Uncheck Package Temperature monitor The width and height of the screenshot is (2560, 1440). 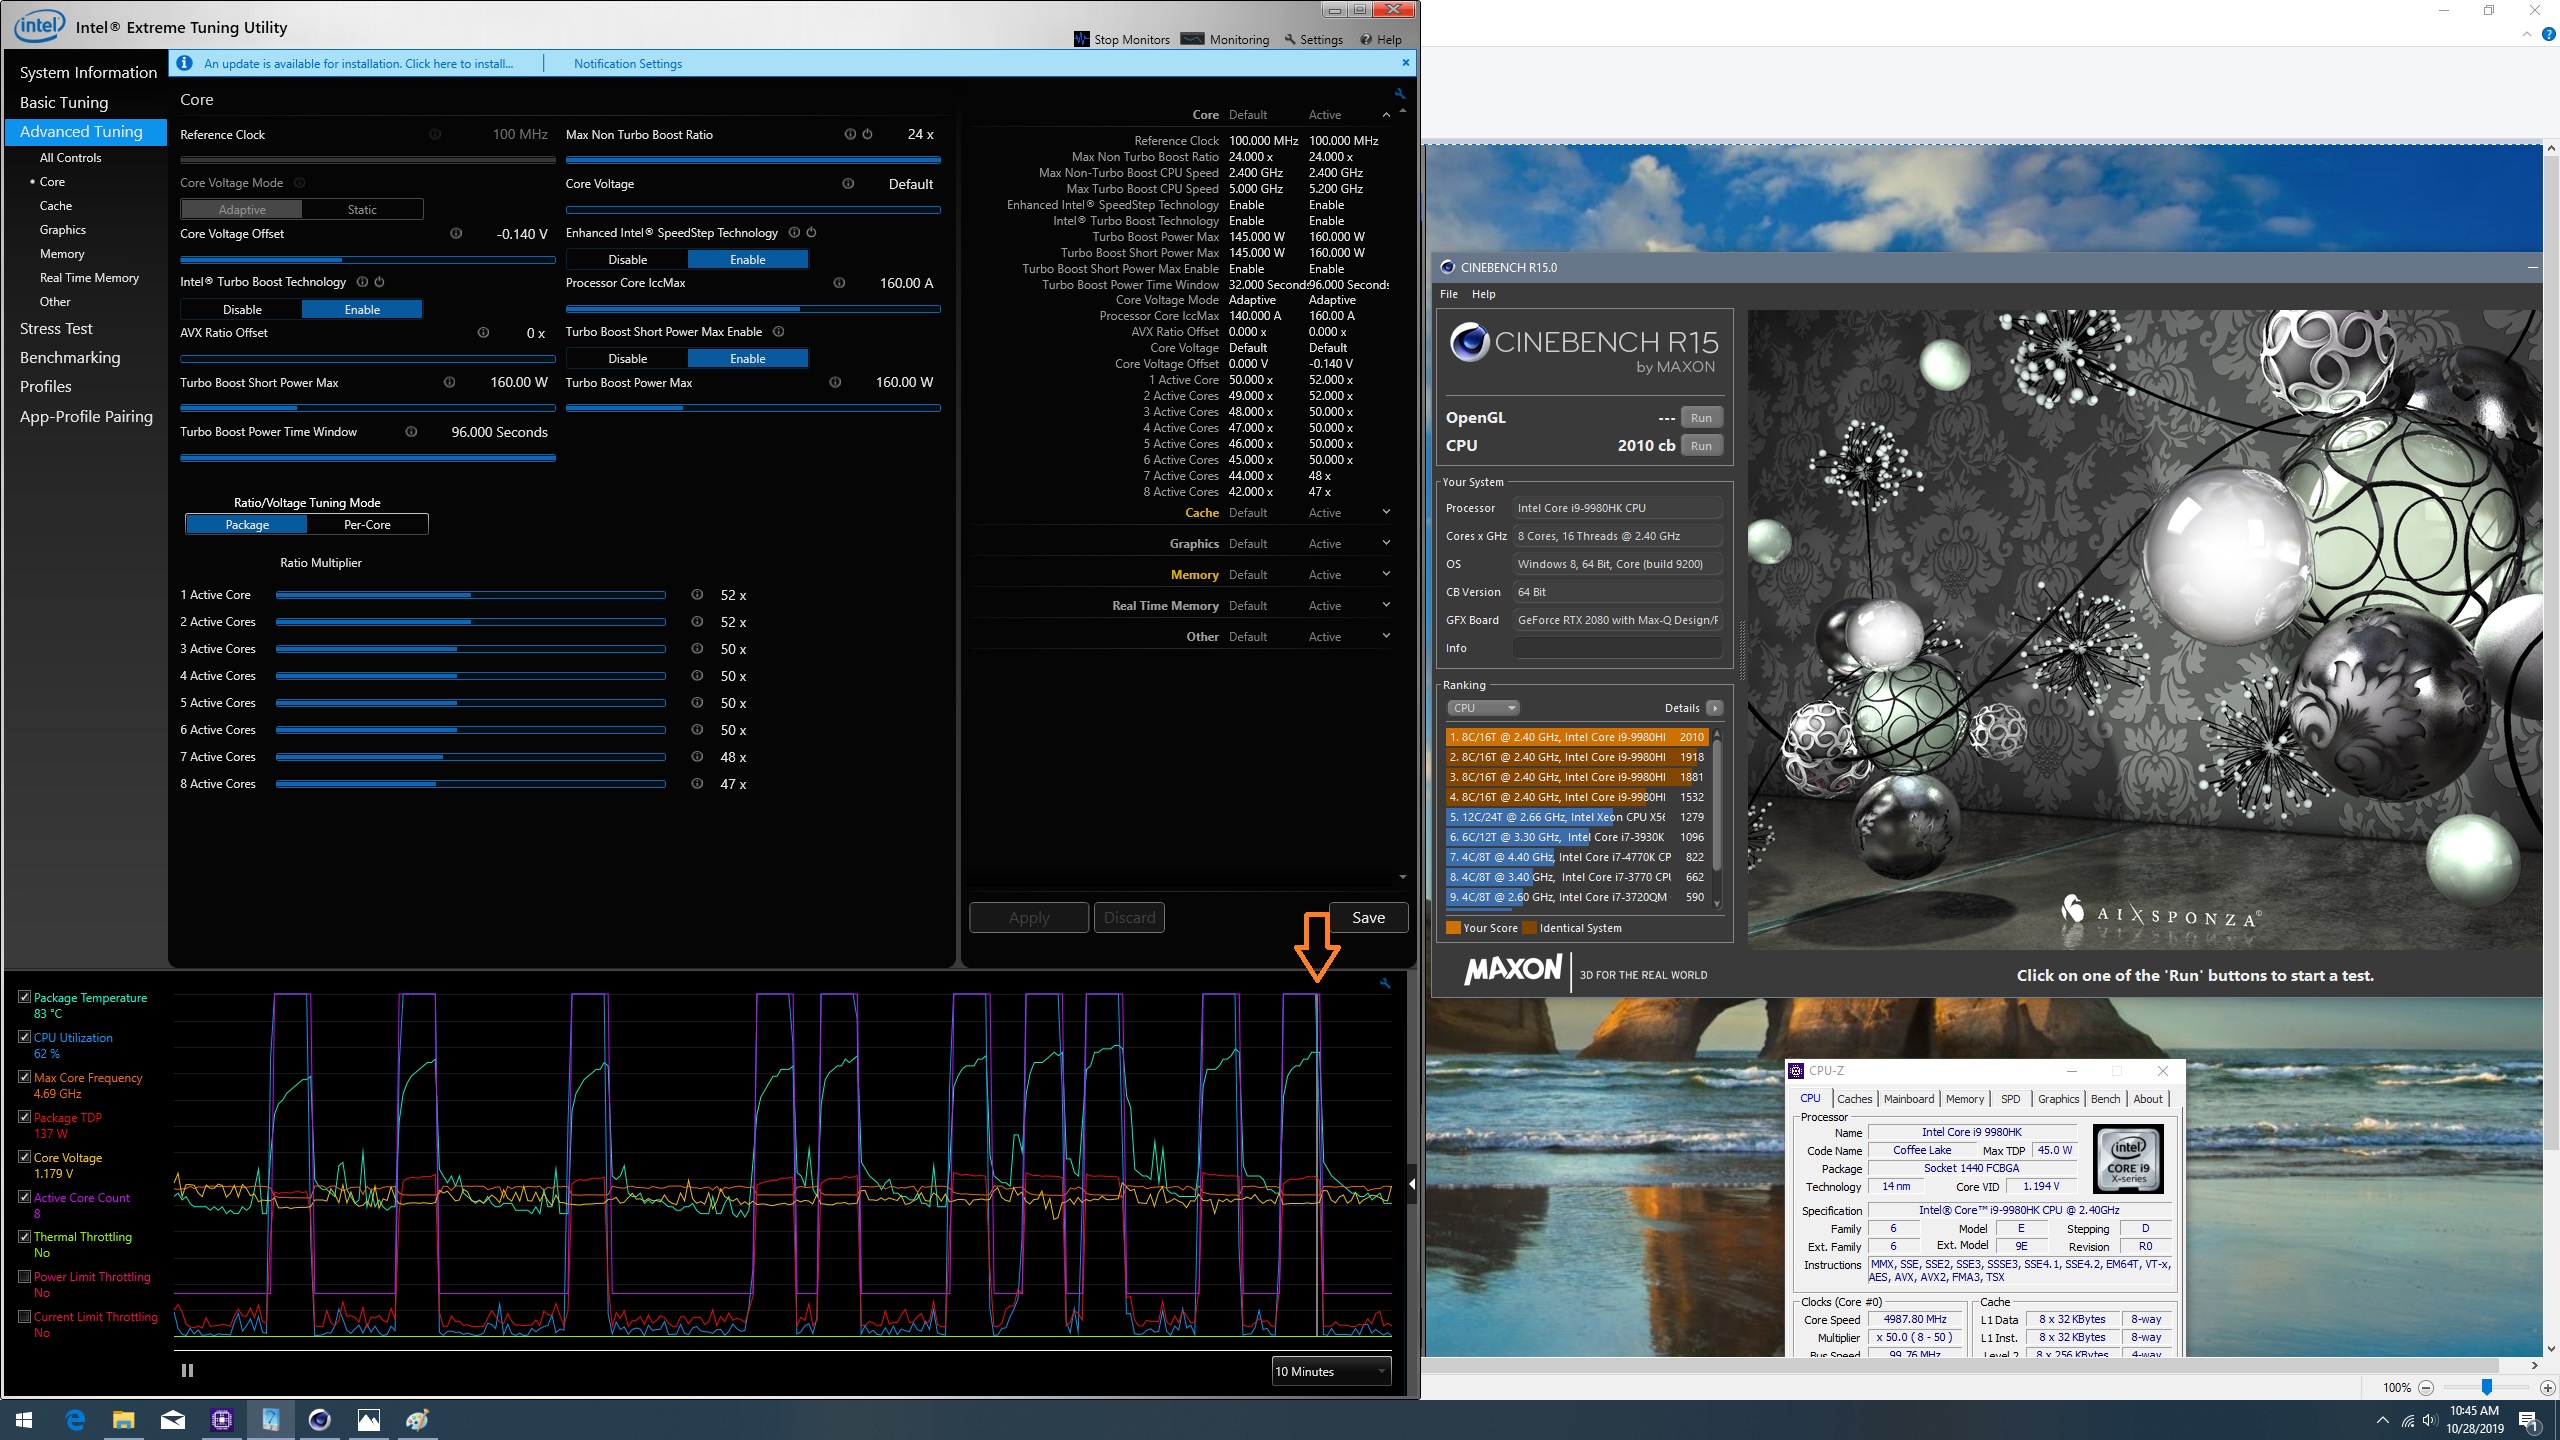tap(24, 997)
